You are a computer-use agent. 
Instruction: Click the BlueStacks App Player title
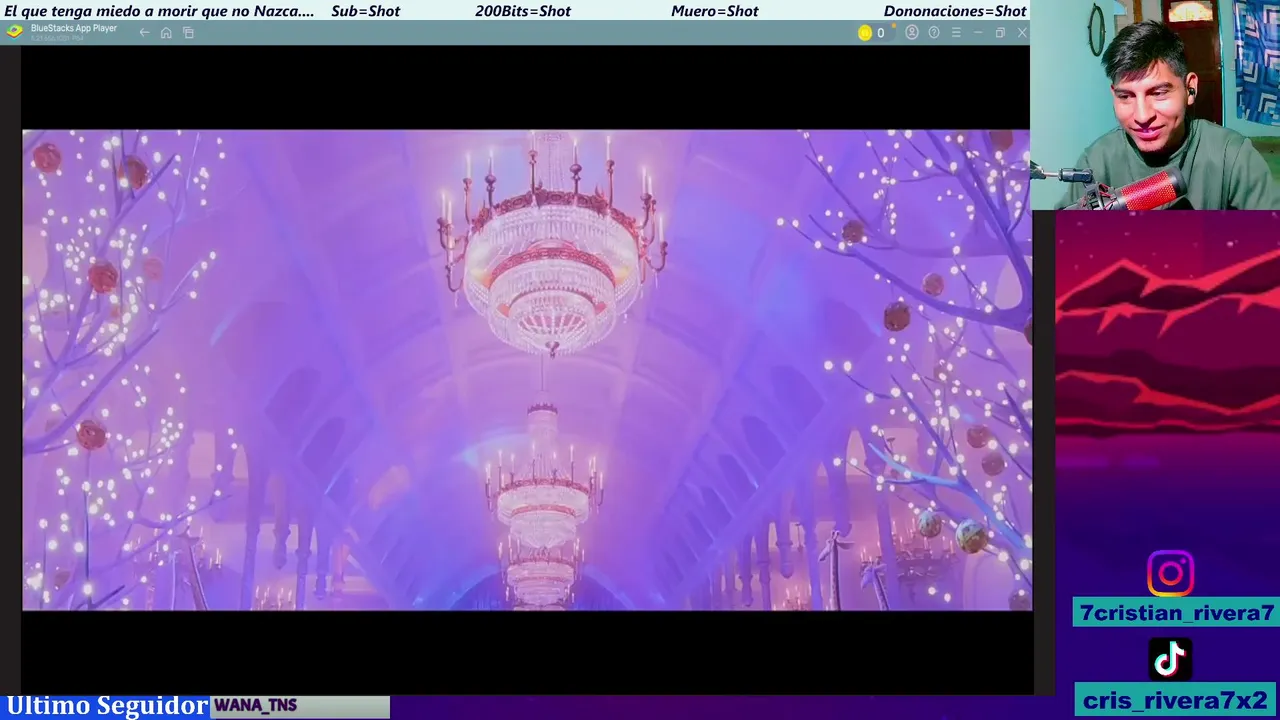point(74,28)
